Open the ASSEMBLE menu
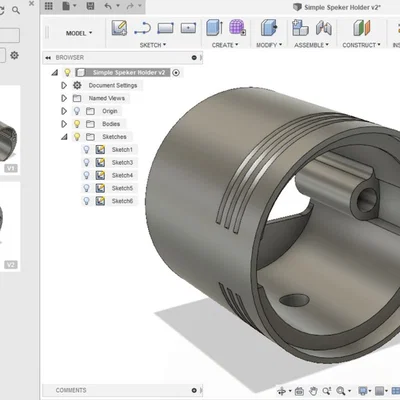This screenshot has height=400, width=400. click(x=311, y=45)
